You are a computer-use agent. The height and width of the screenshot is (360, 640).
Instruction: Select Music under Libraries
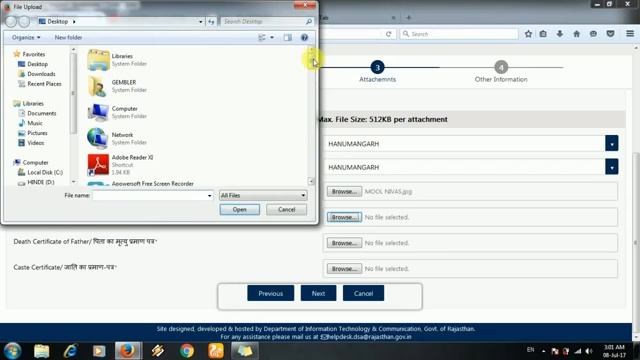pyautogui.click(x=30, y=123)
